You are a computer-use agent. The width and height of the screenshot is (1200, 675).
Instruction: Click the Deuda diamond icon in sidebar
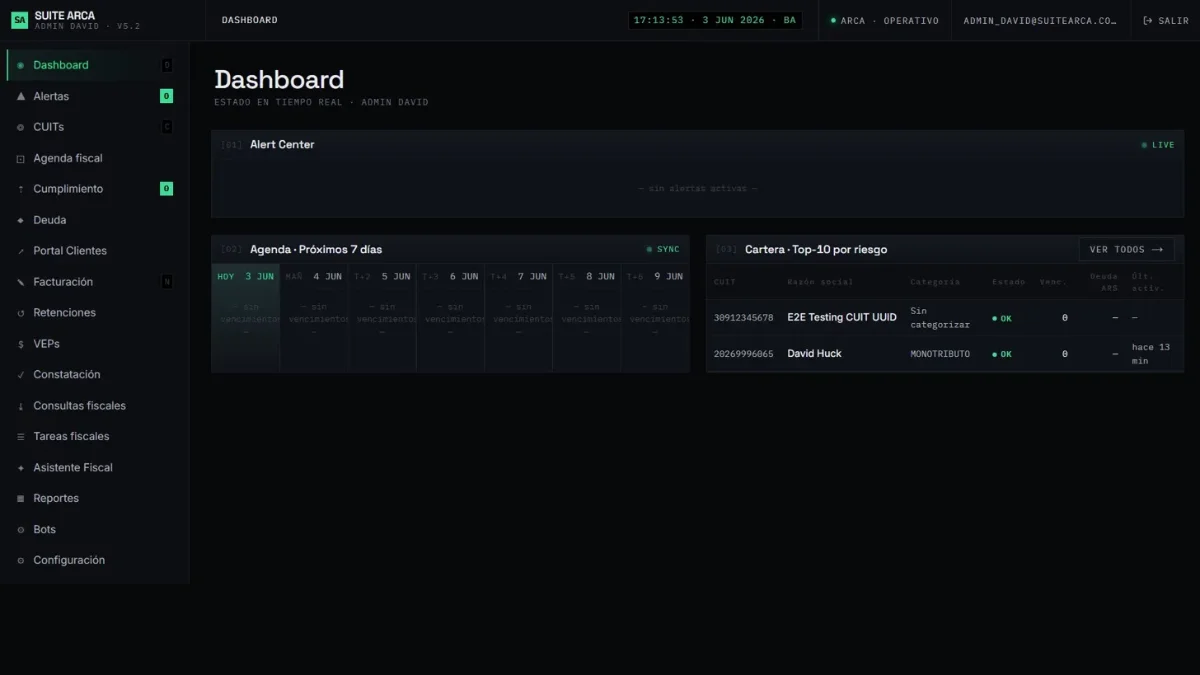tap(21, 220)
